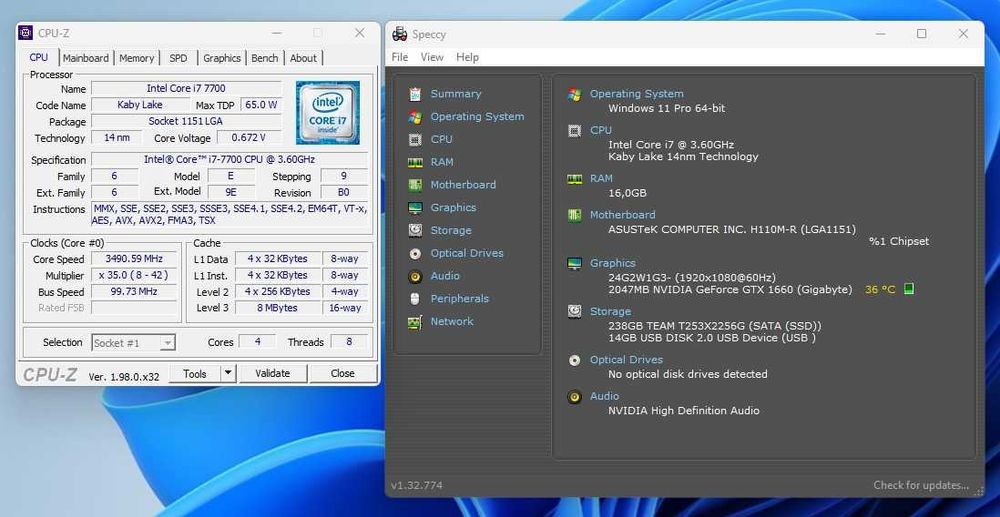Click the Level 3 cache value 8 MBytes

point(279,308)
